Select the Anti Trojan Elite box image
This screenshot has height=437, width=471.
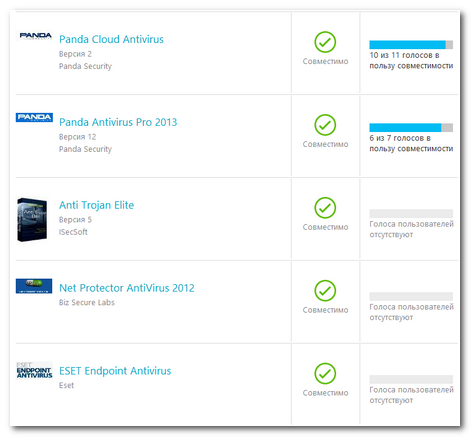point(32,219)
